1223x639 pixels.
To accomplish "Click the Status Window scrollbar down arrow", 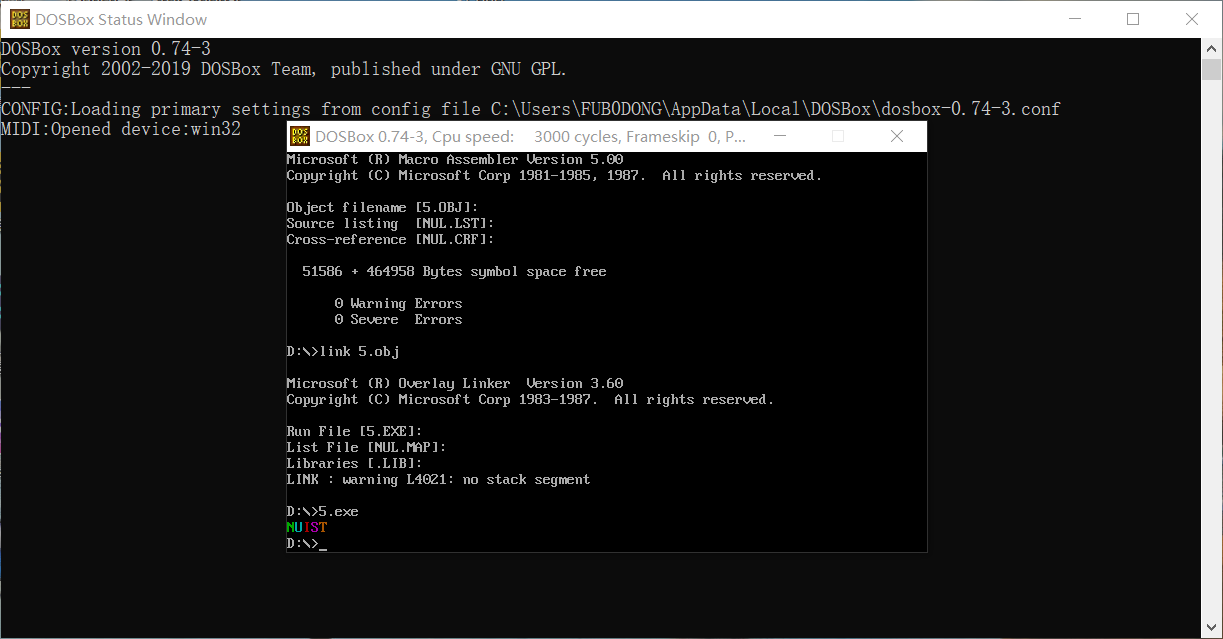I will (1212, 628).
